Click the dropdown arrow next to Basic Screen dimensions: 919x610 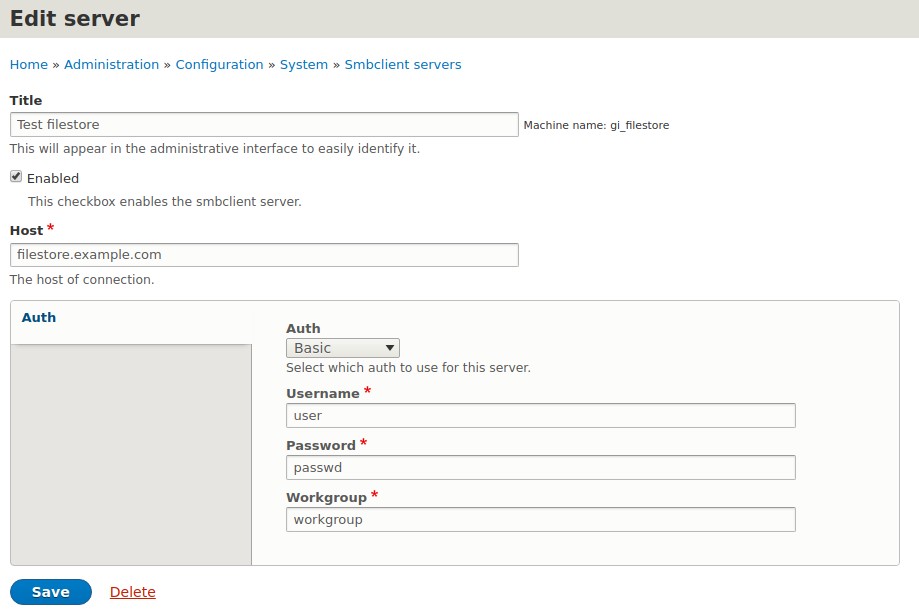390,348
